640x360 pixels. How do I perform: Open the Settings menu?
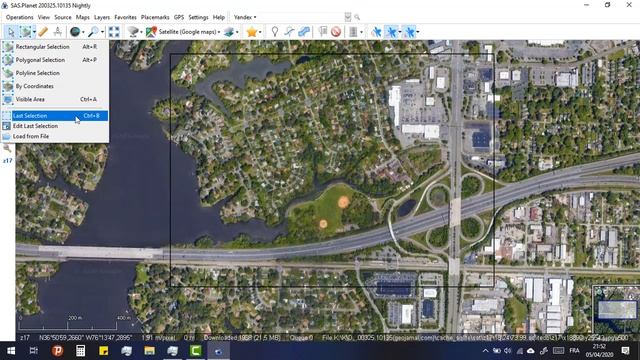click(x=198, y=17)
